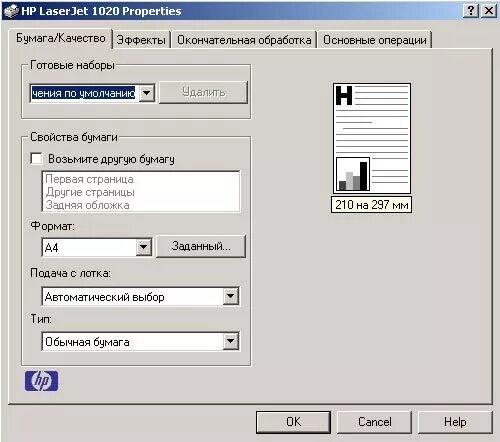
Task: Click the Автоматический выбор field text
Action: (105, 297)
